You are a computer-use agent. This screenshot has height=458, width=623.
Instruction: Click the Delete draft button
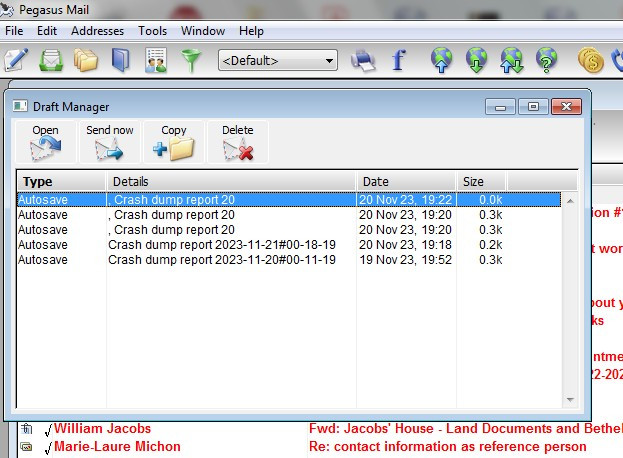click(238, 142)
